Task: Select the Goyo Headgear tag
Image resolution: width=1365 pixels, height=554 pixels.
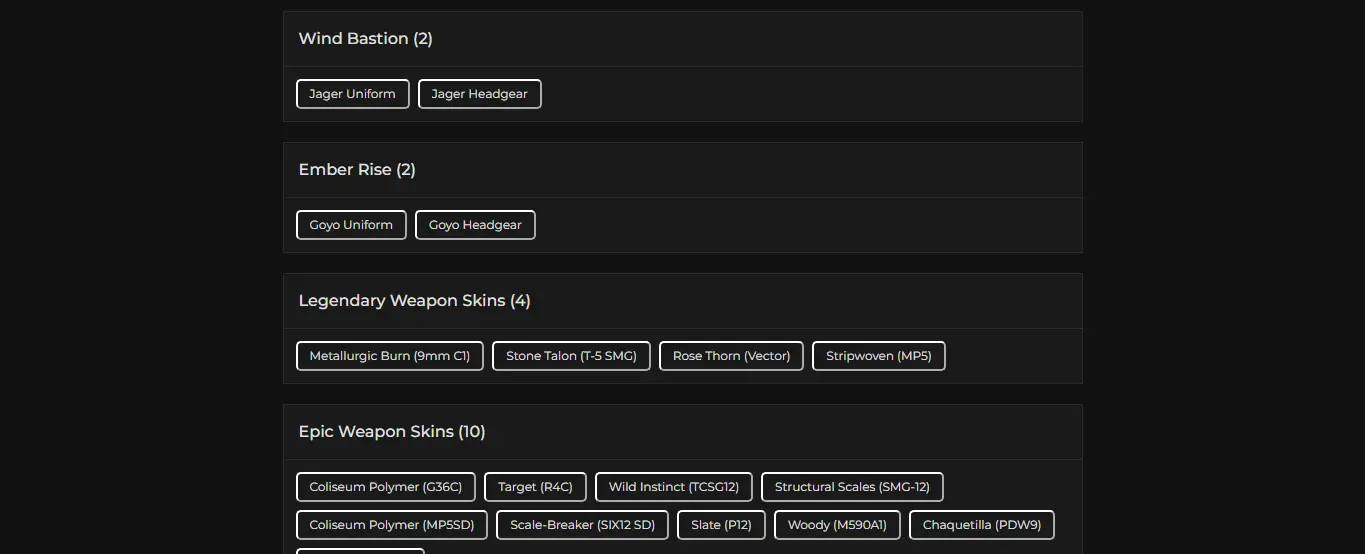Action: tap(475, 225)
